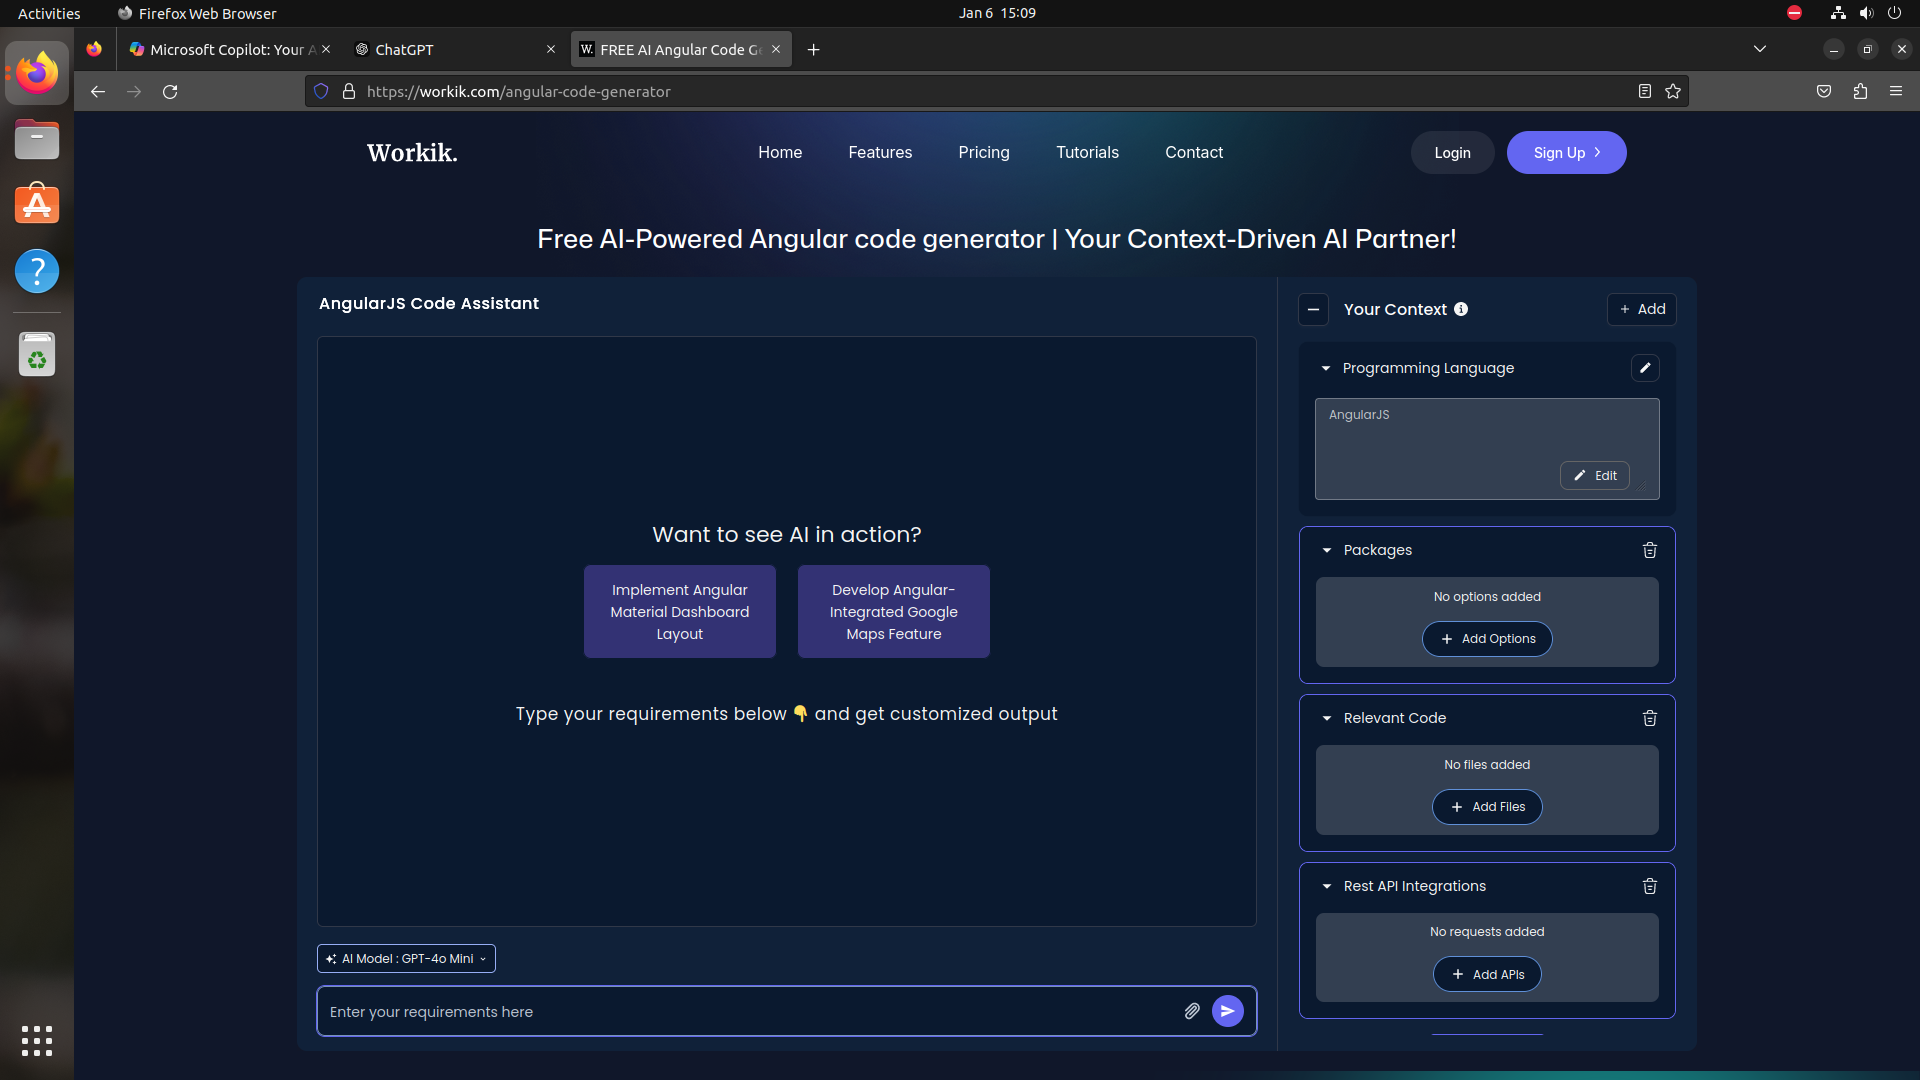Click Edit in the AngularJS language box
The image size is (1920, 1080).
coord(1595,475)
